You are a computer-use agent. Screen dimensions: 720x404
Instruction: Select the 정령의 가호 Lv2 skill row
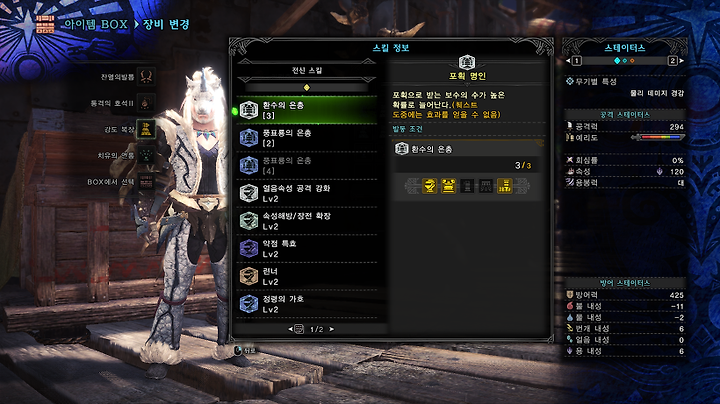click(x=307, y=304)
